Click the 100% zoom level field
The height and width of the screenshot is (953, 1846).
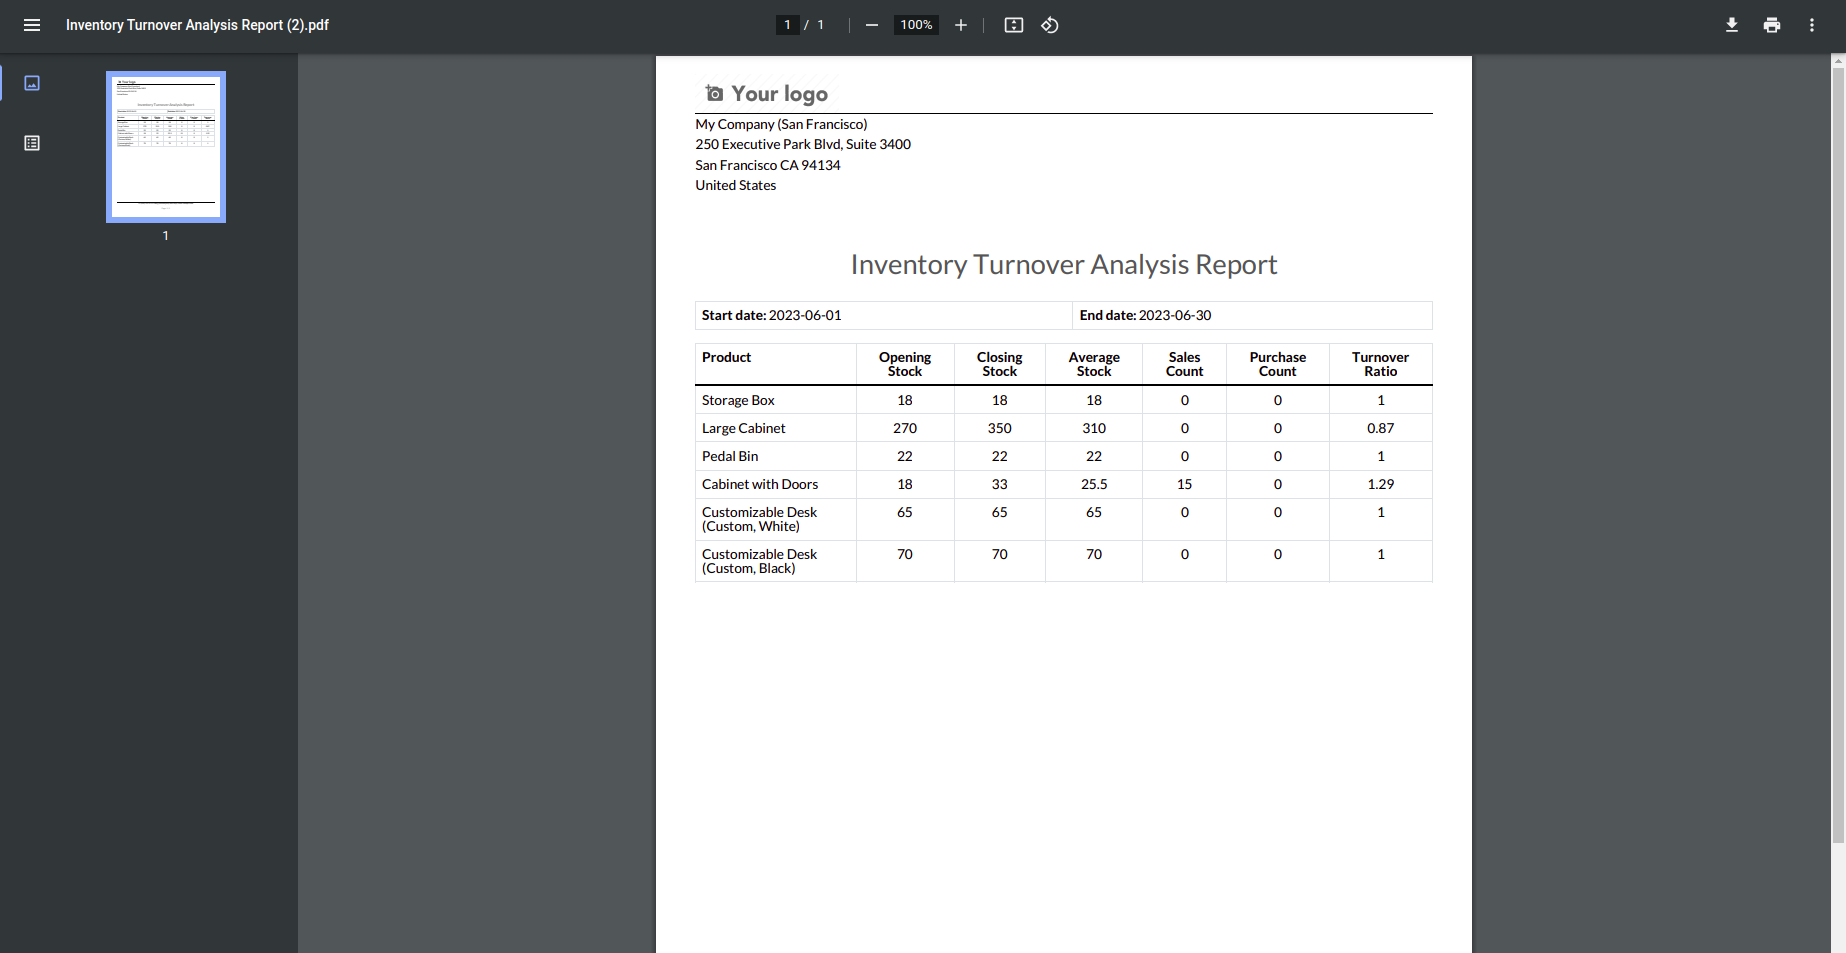[x=915, y=25]
